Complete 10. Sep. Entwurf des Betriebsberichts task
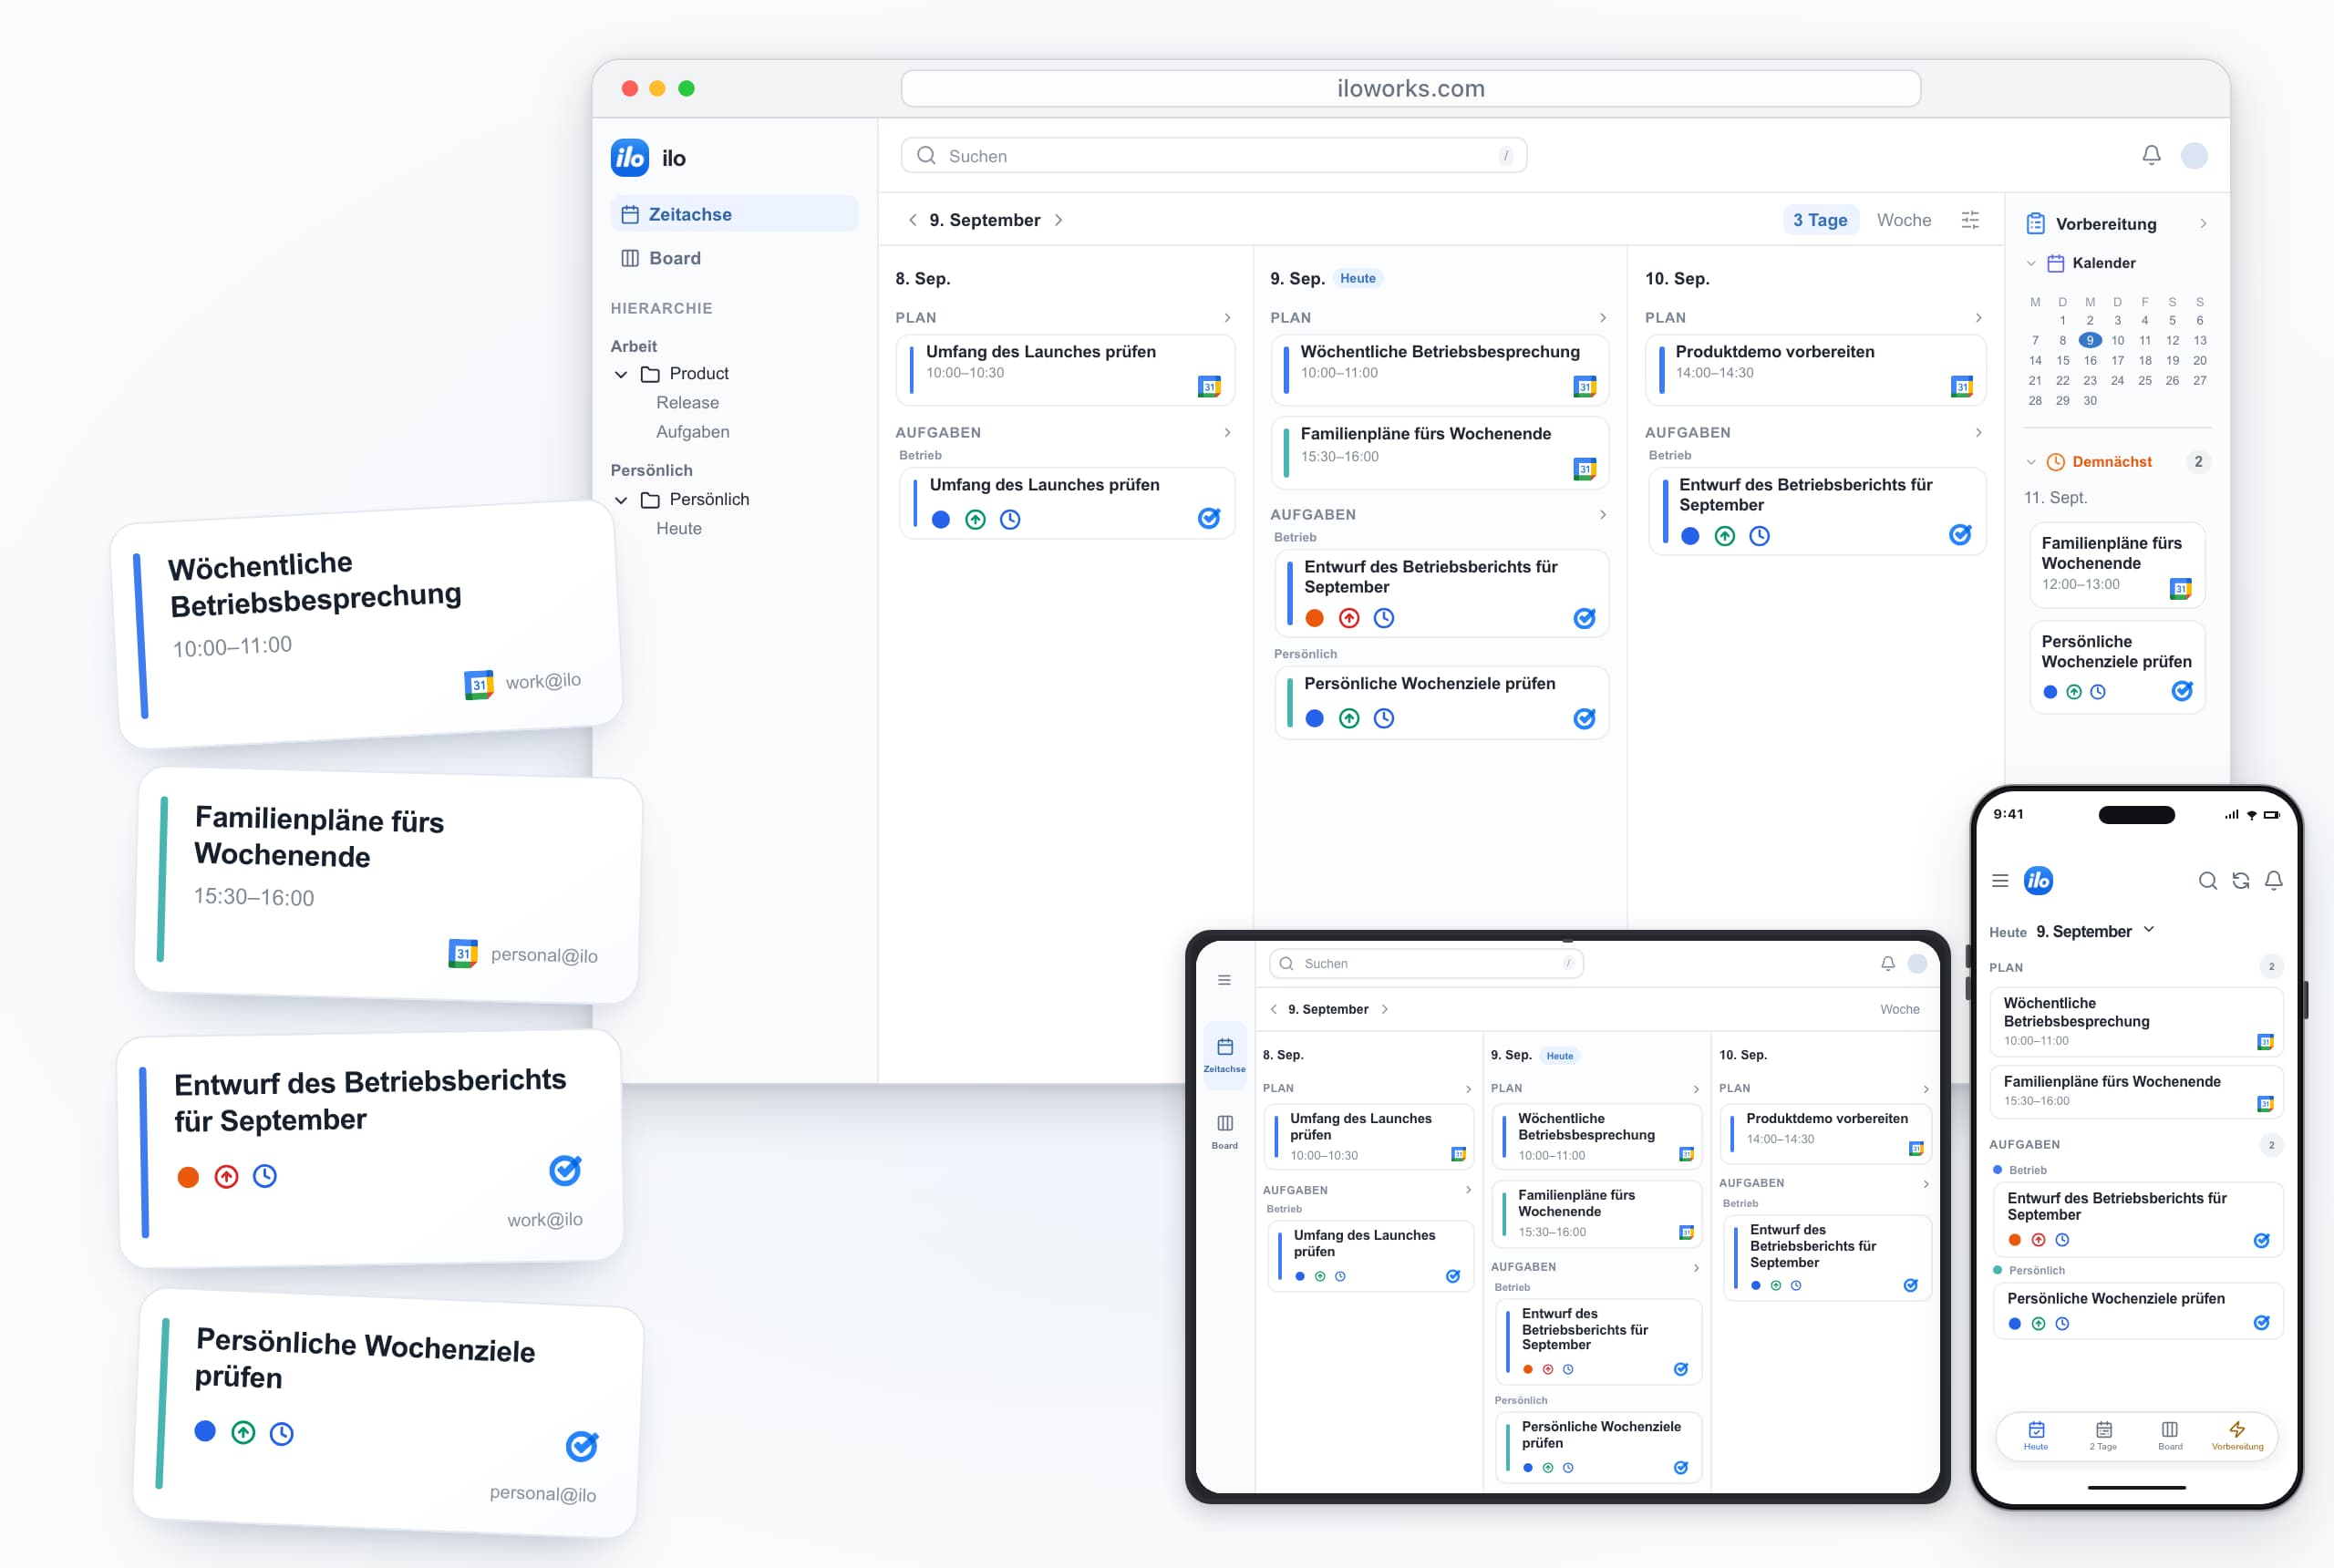Image resolution: width=2334 pixels, height=1568 pixels. pyautogui.click(x=1960, y=535)
